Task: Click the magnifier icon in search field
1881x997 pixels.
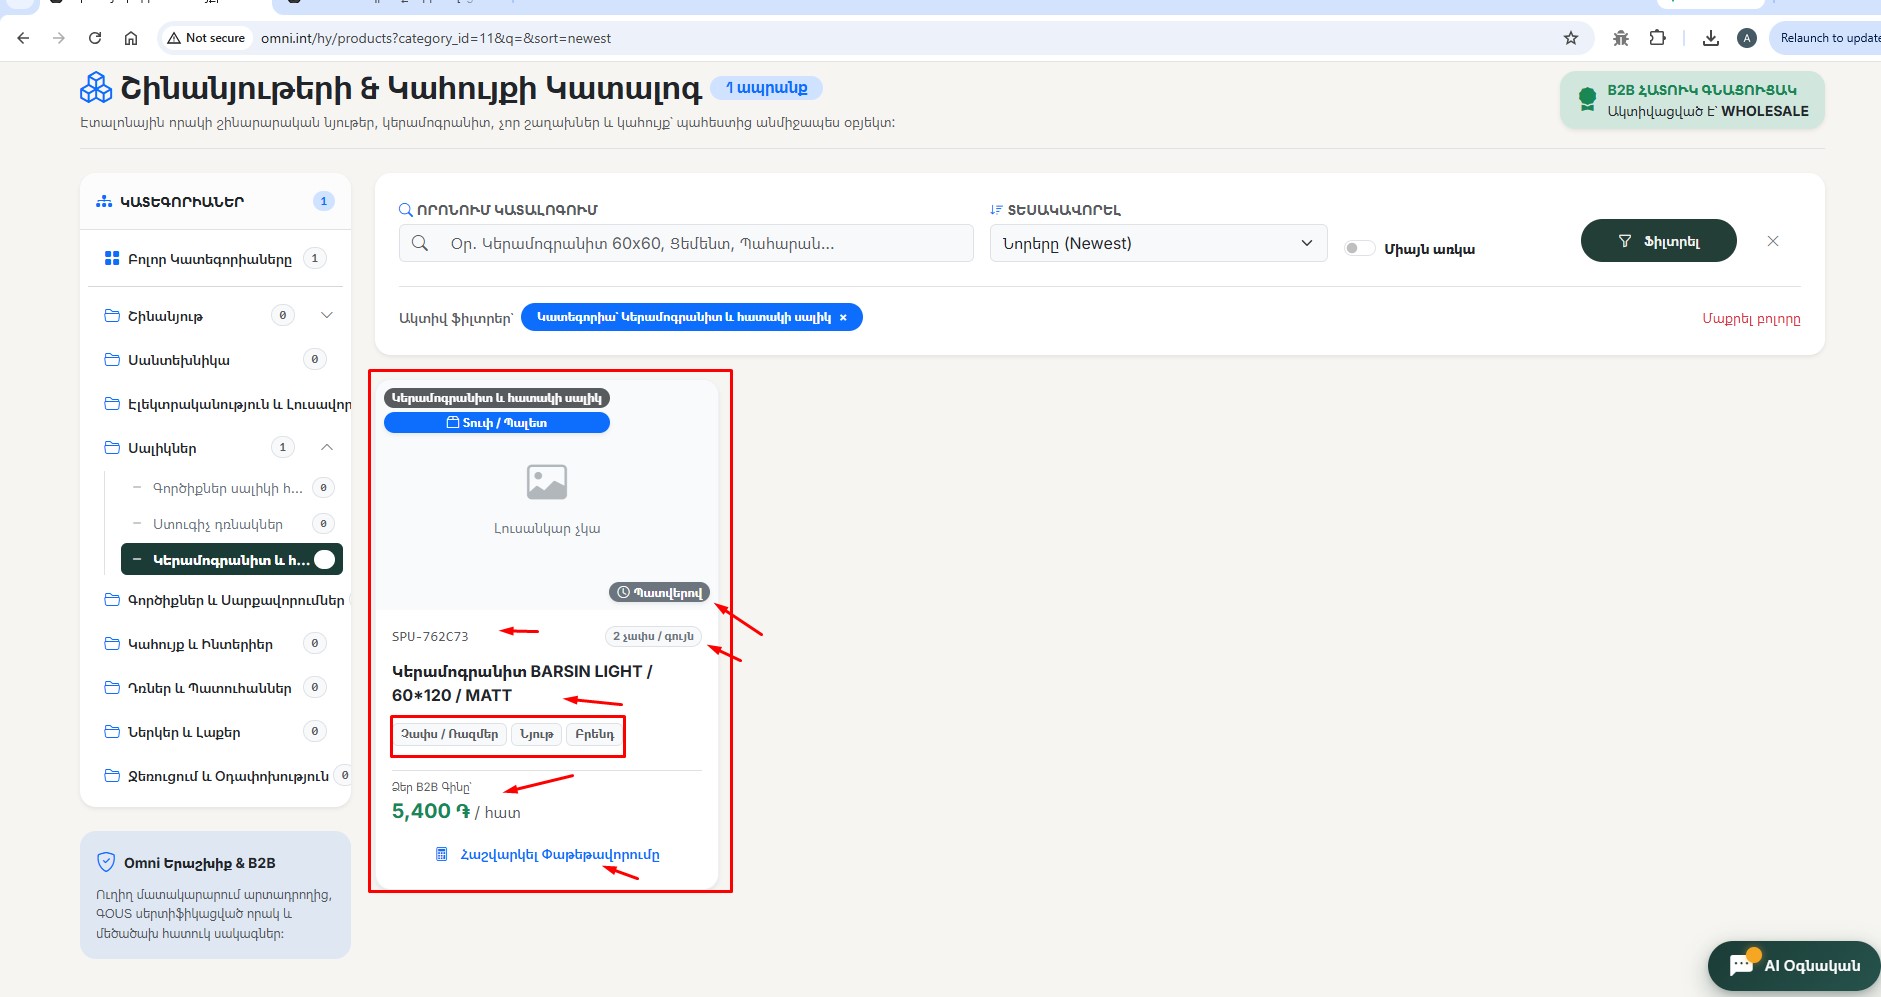Action: (x=420, y=243)
